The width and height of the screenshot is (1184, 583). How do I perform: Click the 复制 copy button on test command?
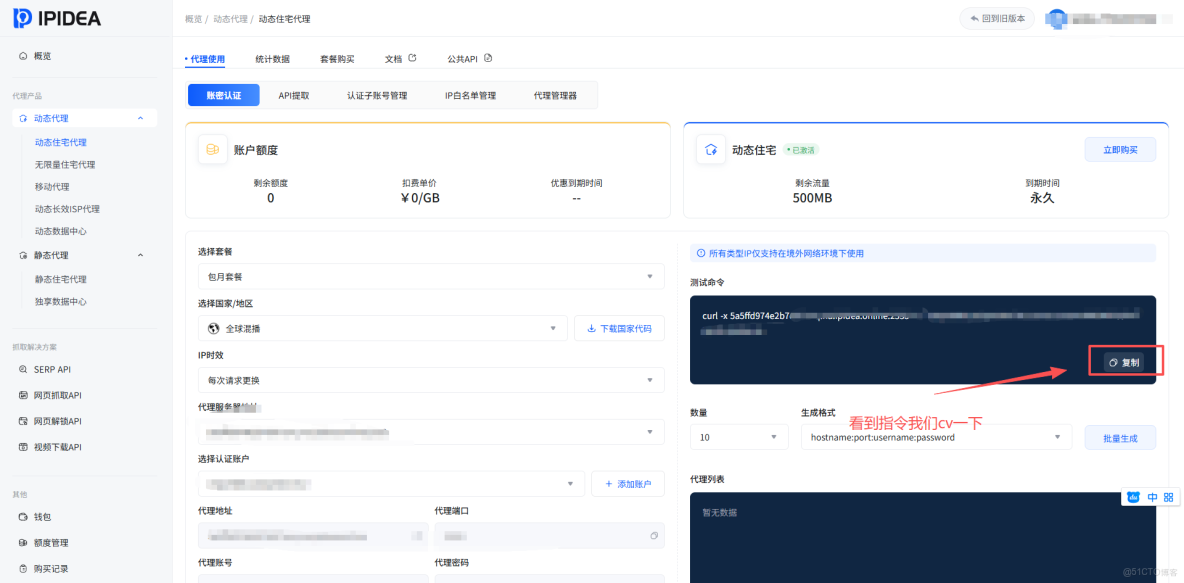pyautogui.click(x=1125, y=361)
